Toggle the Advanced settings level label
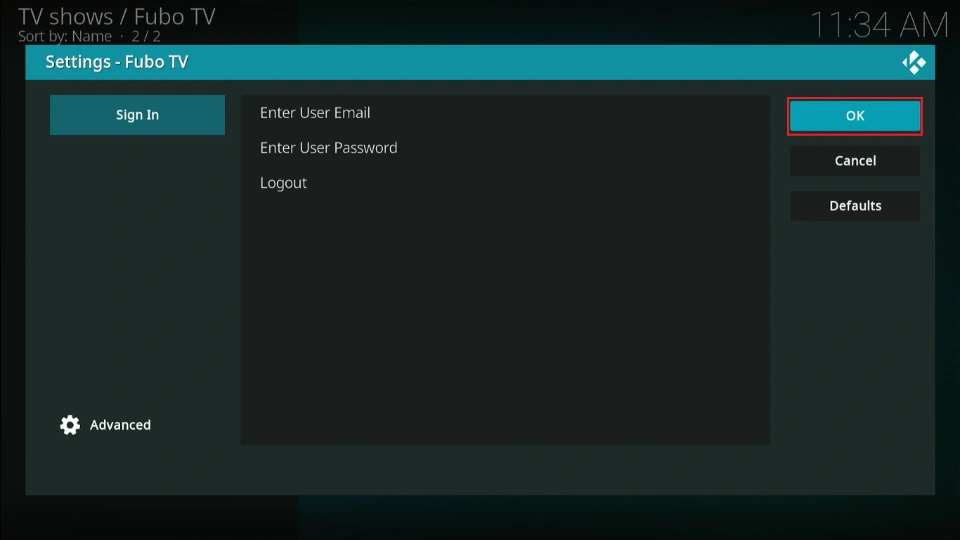Viewport: 960px width, 540px height. [x=120, y=425]
